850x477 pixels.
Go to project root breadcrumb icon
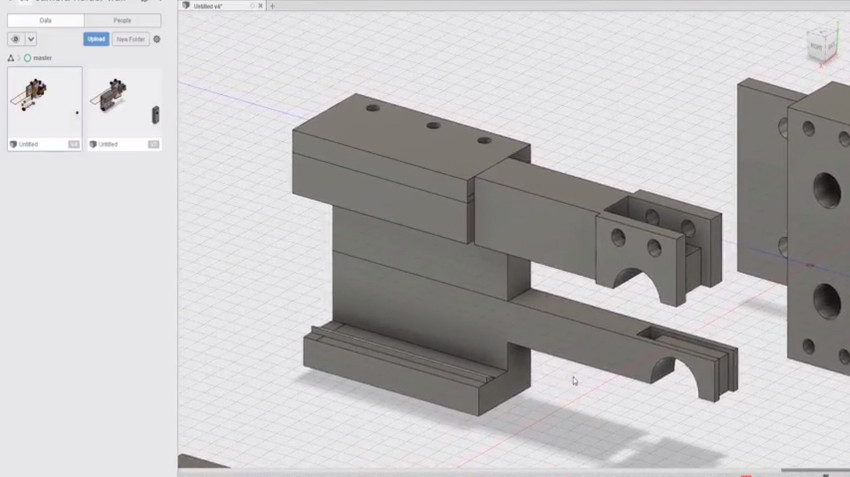tap(11, 58)
